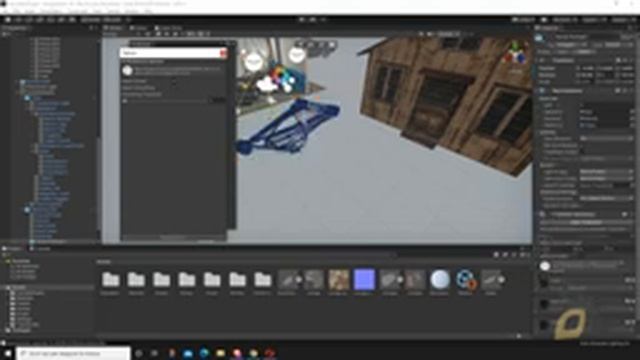Switch to the Scene tab
Image resolution: width=640 pixels, height=360 pixels.
[x=113, y=28]
